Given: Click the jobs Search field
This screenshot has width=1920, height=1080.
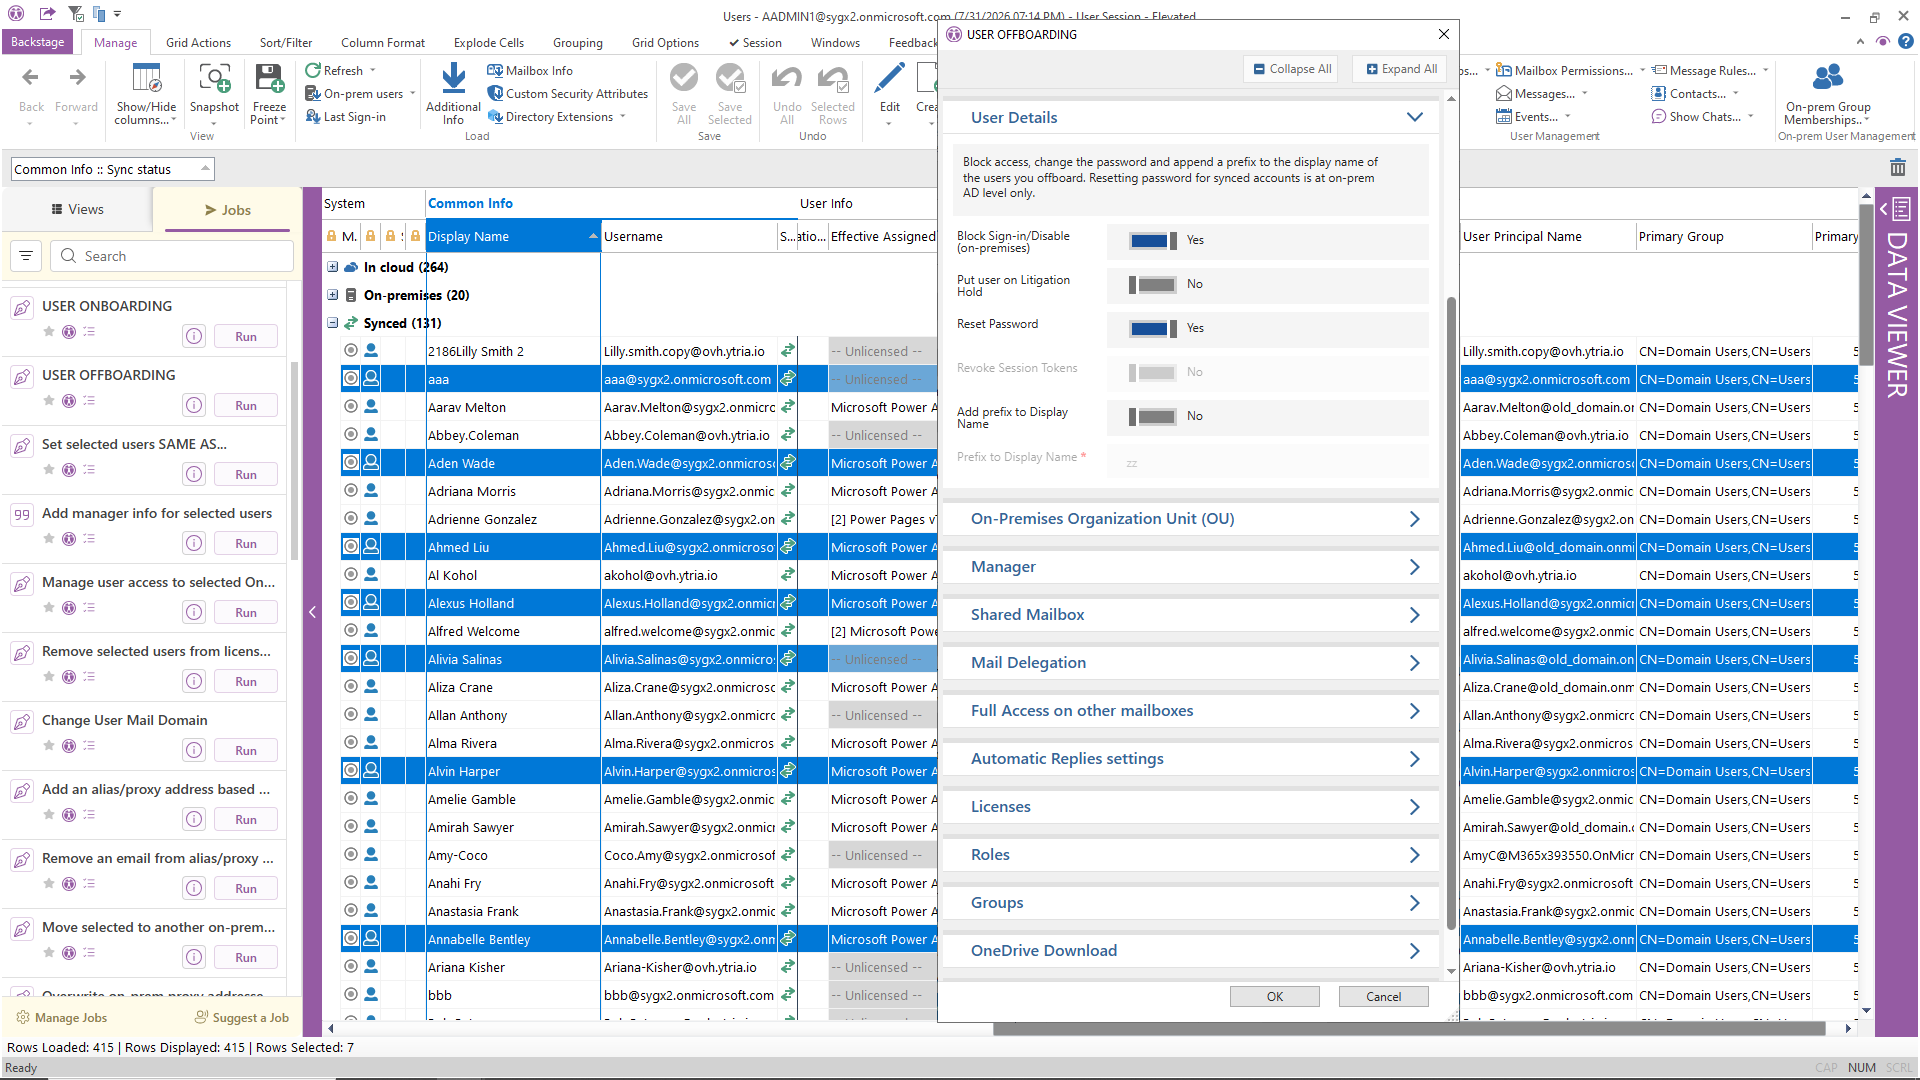Looking at the screenshot, I should tap(172, 256).
